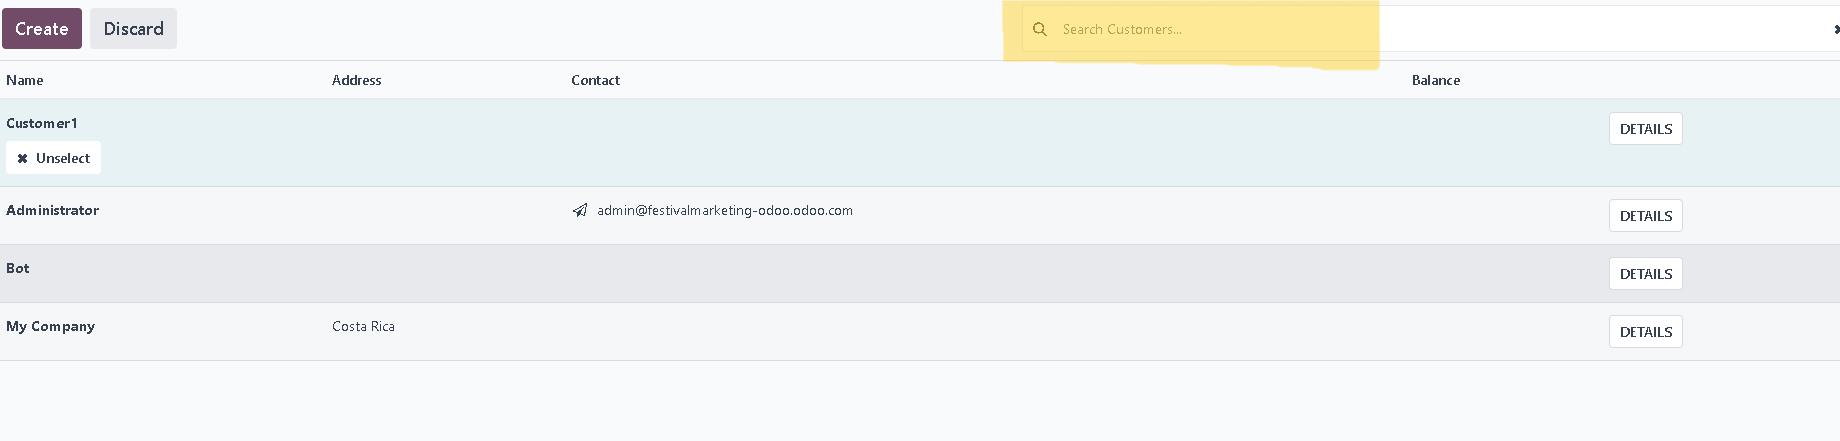This screenshot has width=1840, height=441.
Task: Open DETAILS for My Company
Action: [1645, 332]
